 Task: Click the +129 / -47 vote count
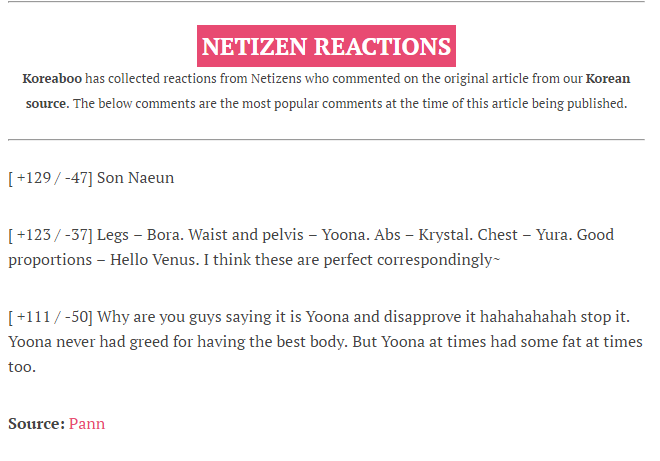point(51,178)
